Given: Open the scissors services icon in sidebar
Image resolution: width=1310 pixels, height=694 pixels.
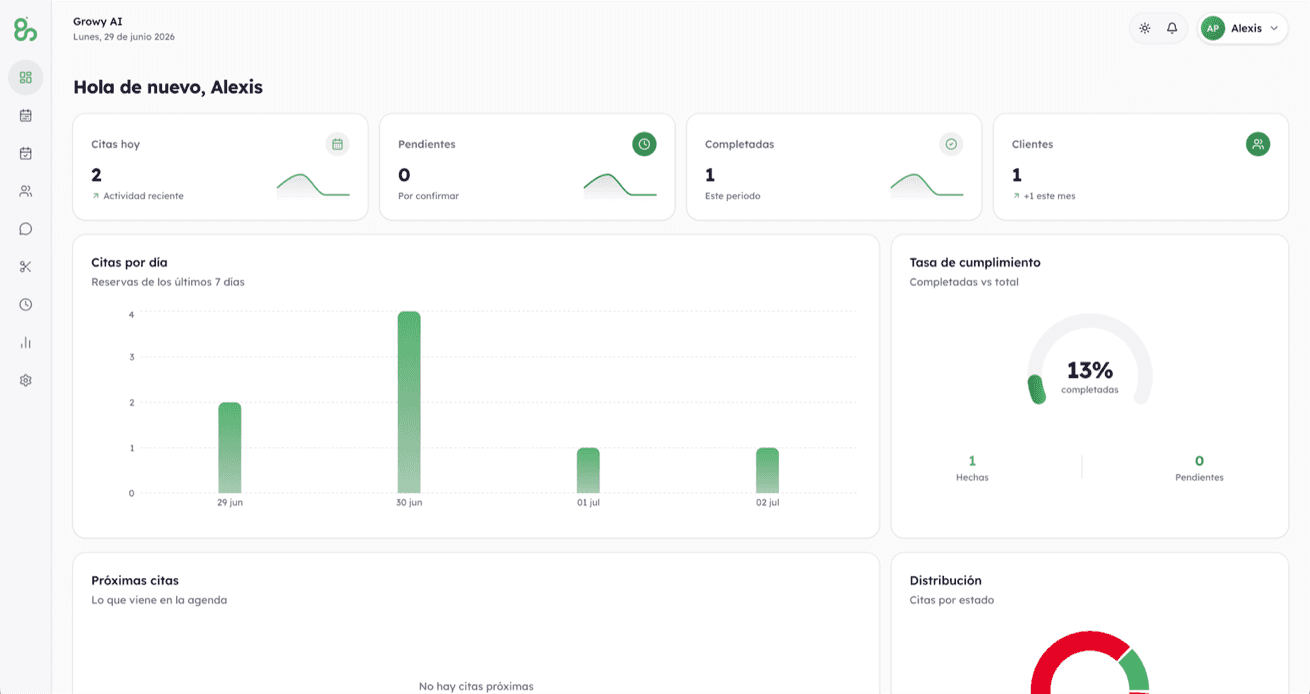Looking at the screenshot, I should (26, 267).
